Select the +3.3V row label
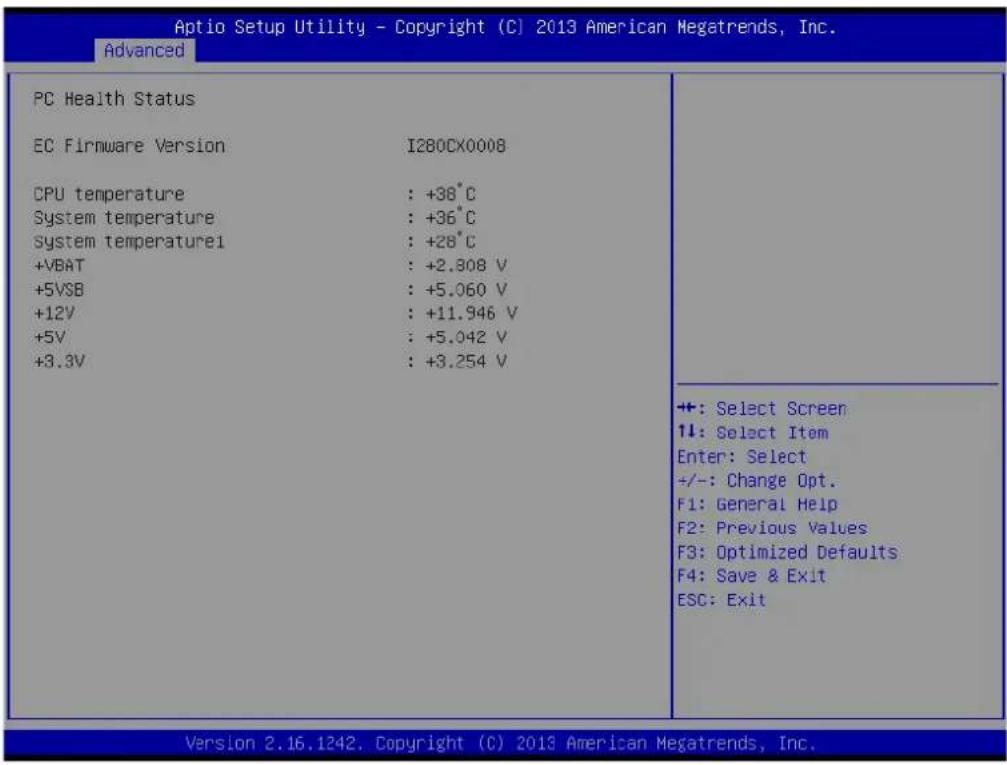The width and height of the screenshot is (1007, 765). point(59,362)
